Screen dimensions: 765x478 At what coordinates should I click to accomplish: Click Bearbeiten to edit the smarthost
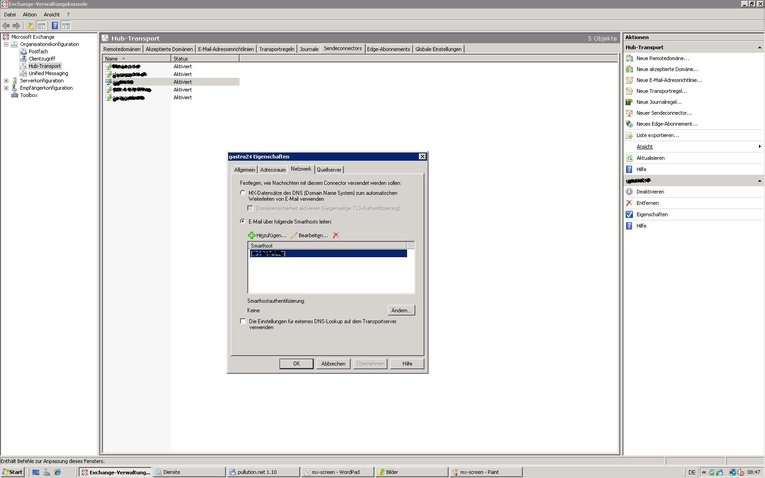click(309, 236)
